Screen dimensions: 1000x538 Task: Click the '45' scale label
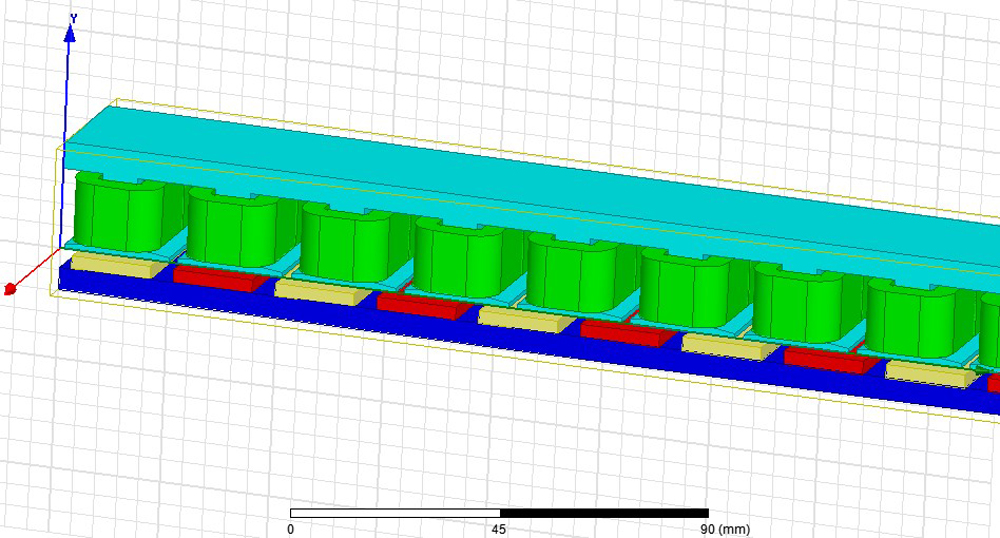(499, 529)
